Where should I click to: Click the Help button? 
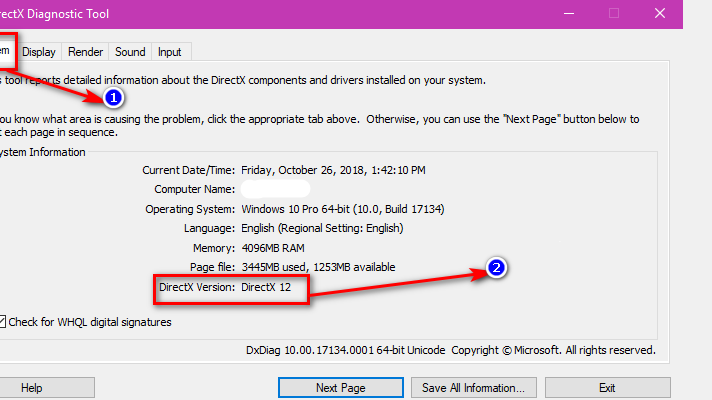pos(47,388)
